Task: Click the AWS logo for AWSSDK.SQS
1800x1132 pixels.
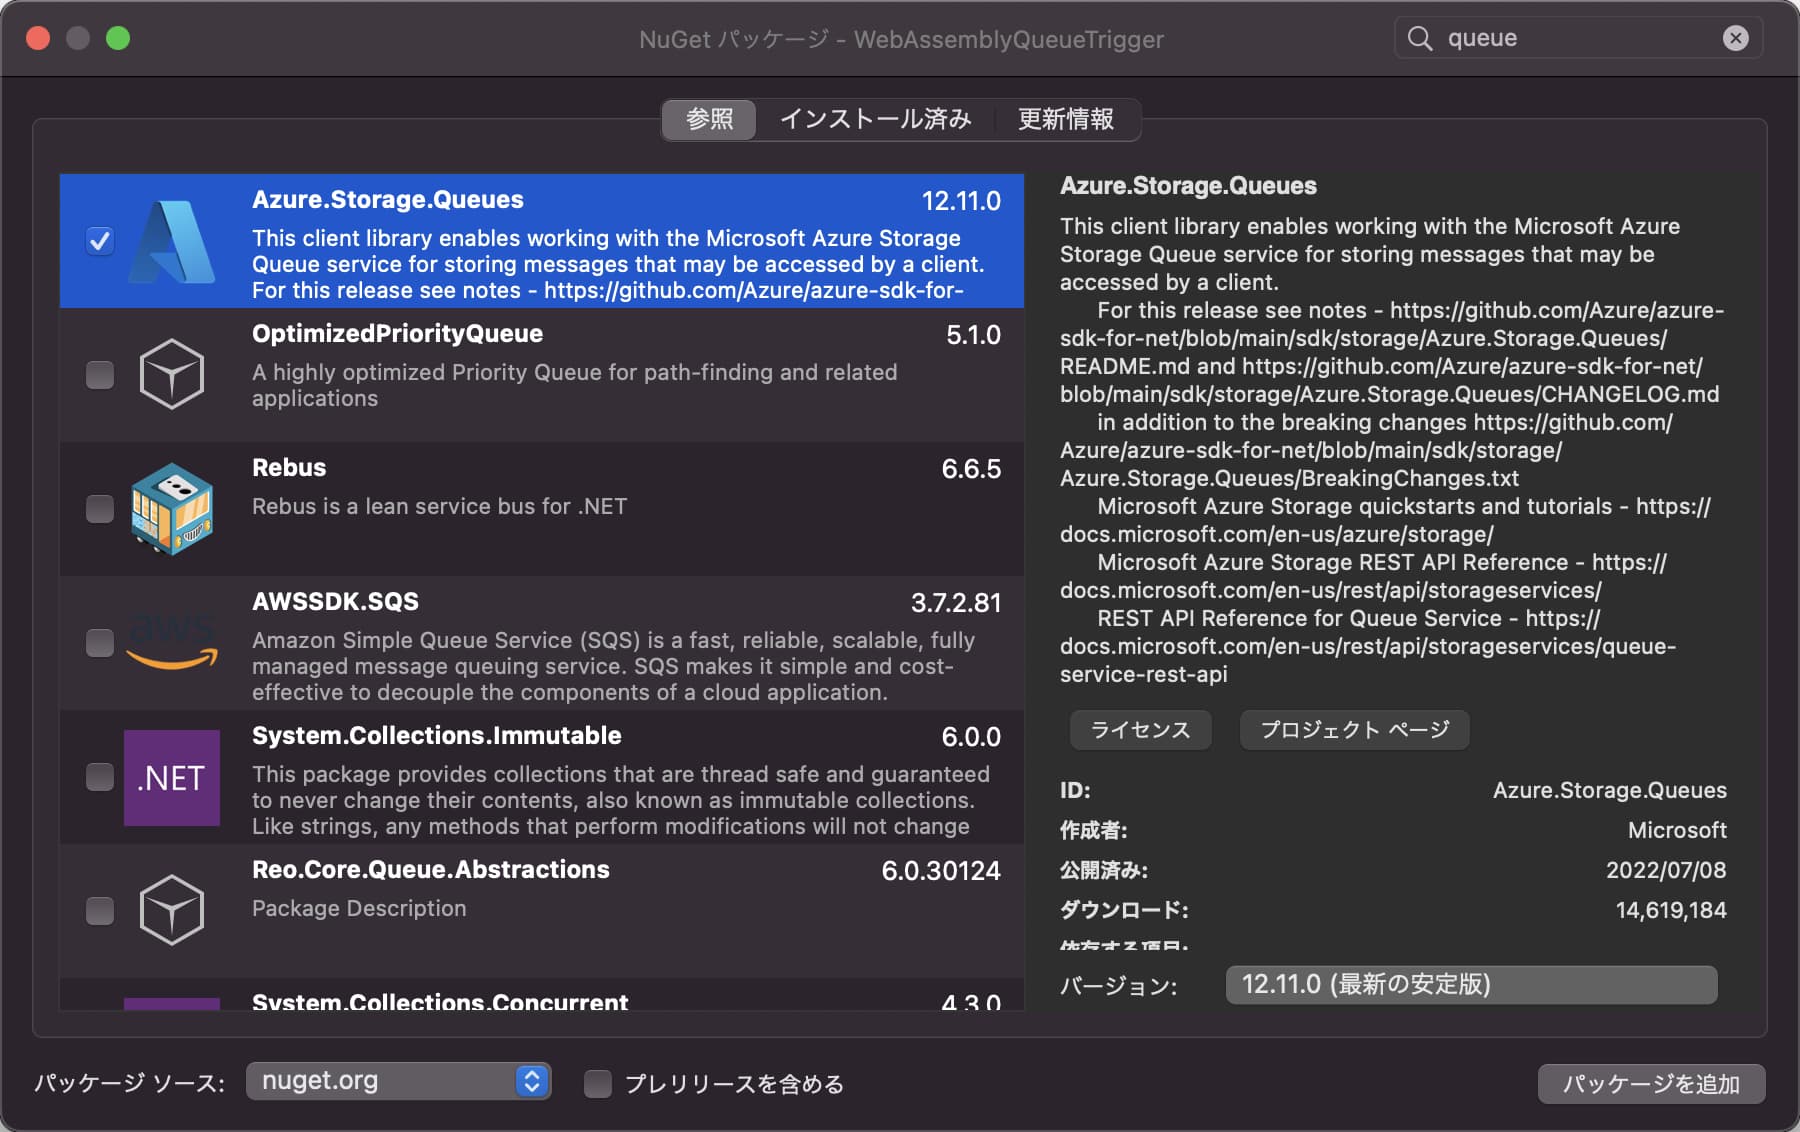Action: pos(172,642)
